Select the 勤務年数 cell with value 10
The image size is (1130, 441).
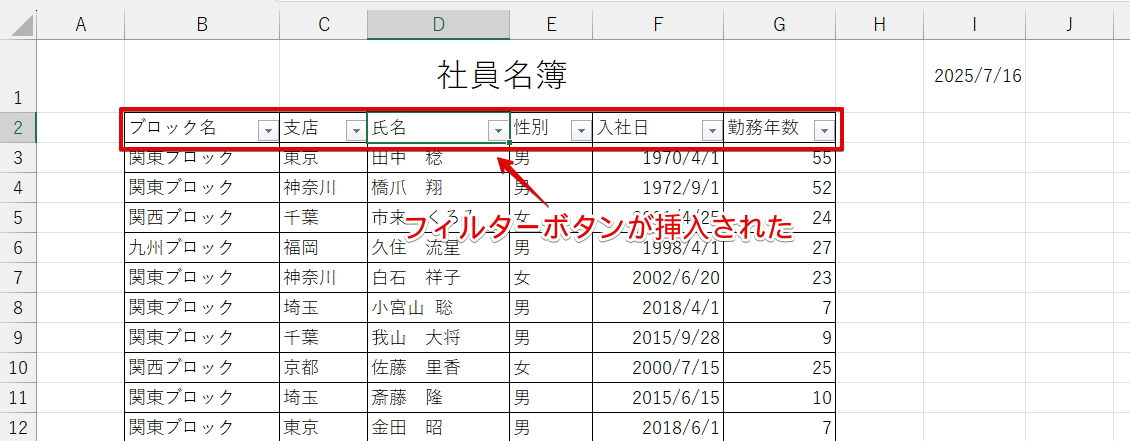tap(780, 398)
